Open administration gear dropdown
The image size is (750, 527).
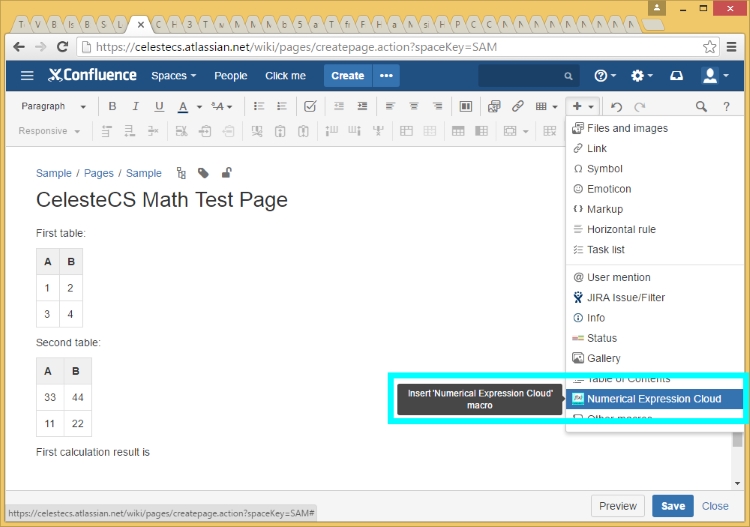click(x=641, y=76)
